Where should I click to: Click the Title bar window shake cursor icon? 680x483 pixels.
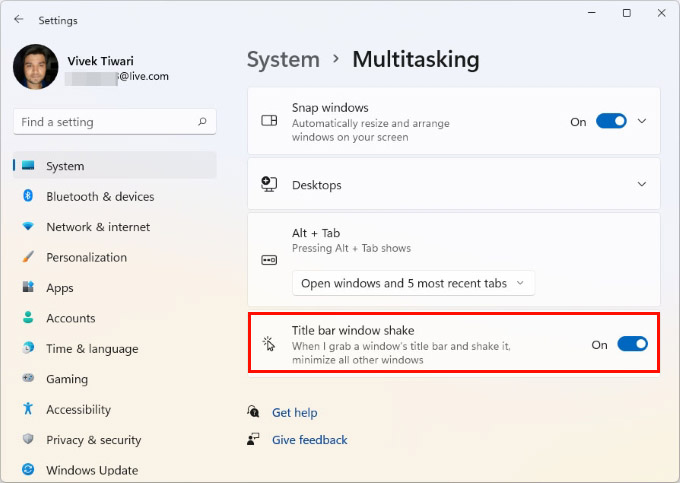(269, 344)
